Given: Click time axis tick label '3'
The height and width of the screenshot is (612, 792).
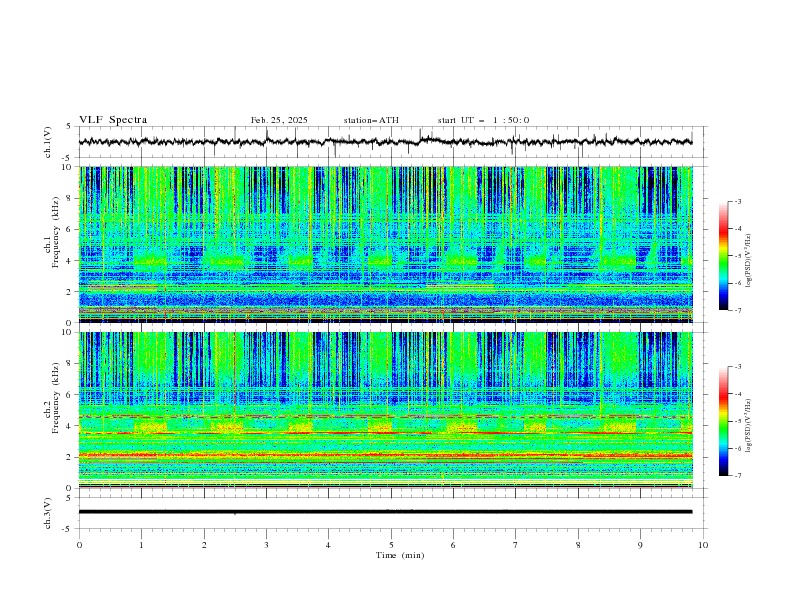Looking at the screenshot, I should point(266,545).
